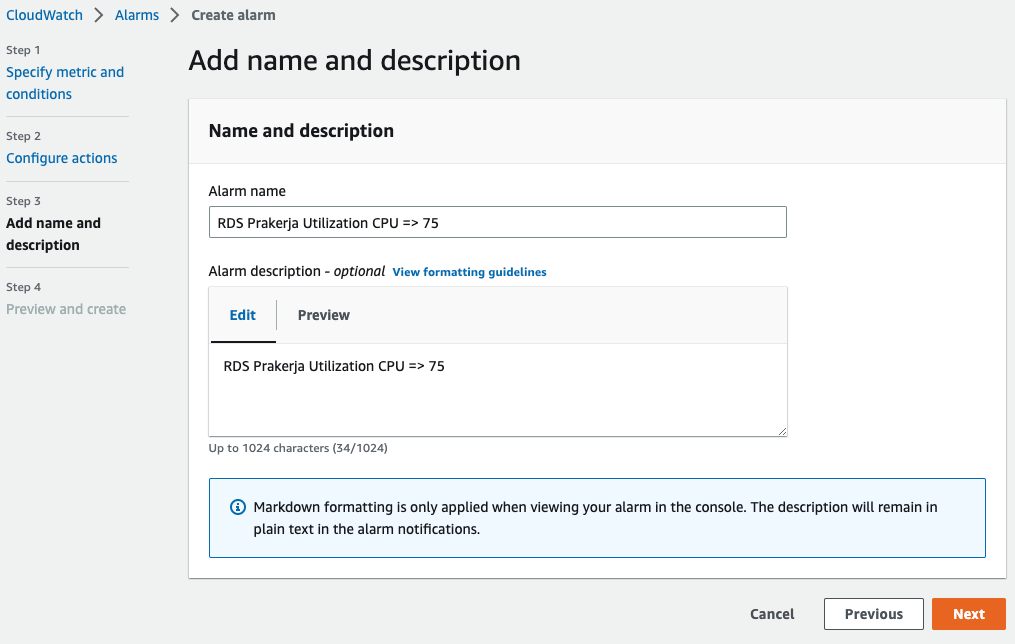This screenshot has width=1015, height=644.
Task: Open the View formatting guidelines link
Action: (x=469, y=272)
